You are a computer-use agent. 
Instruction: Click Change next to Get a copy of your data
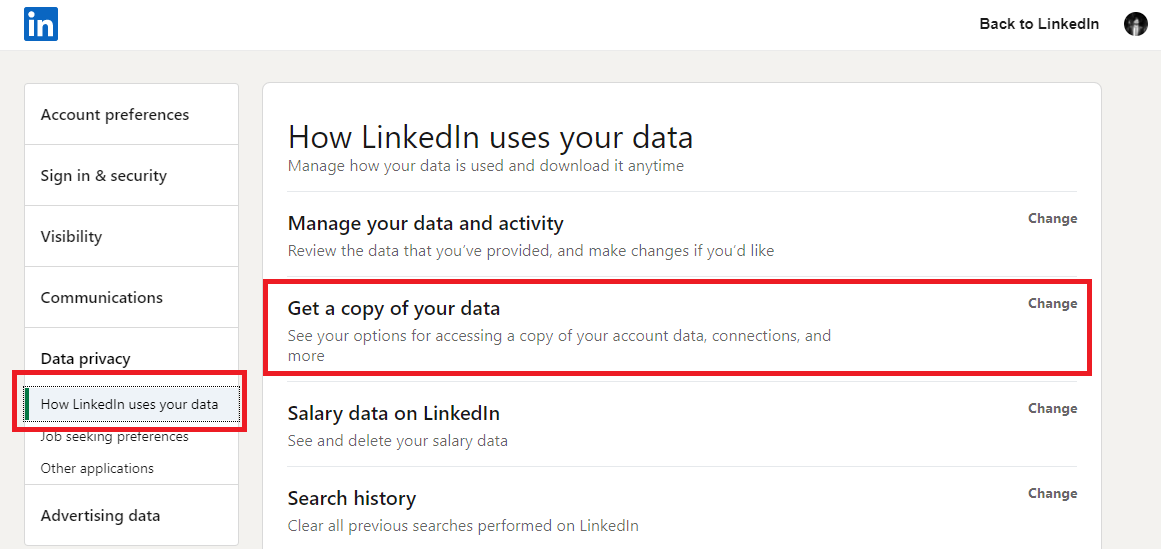click(1052, 304)
